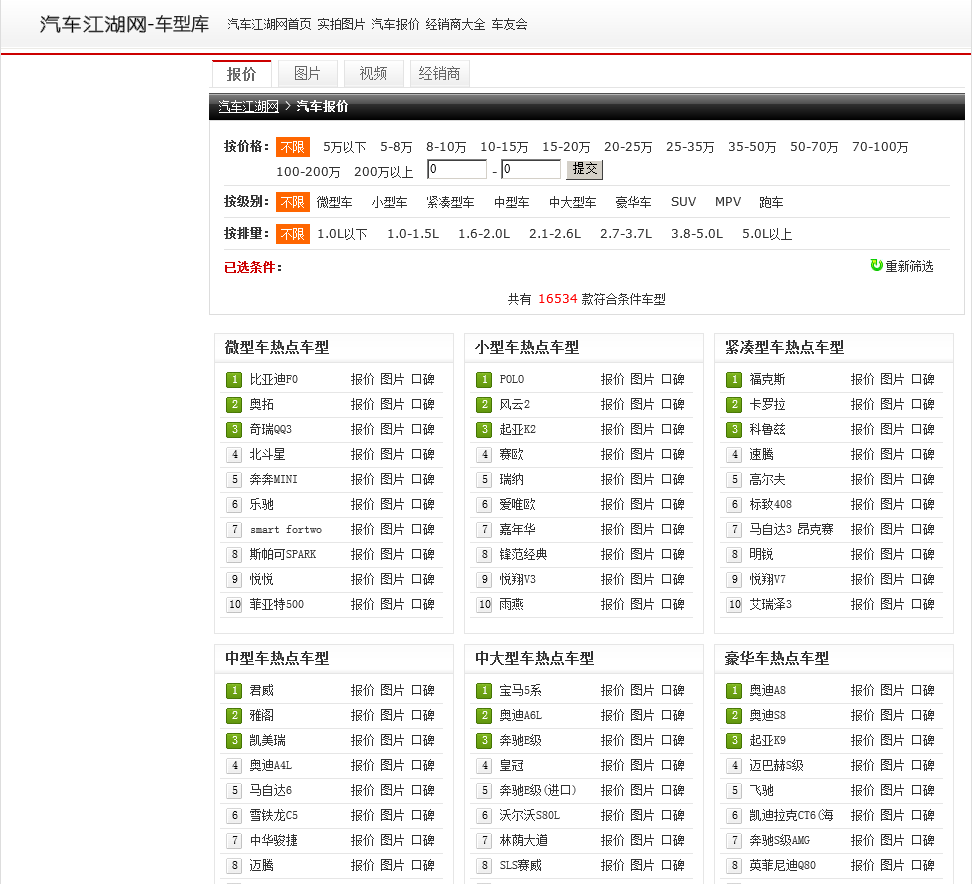Open 口碑 for 迈巴赫S级

pyautogui.click(x=922, y=766)
